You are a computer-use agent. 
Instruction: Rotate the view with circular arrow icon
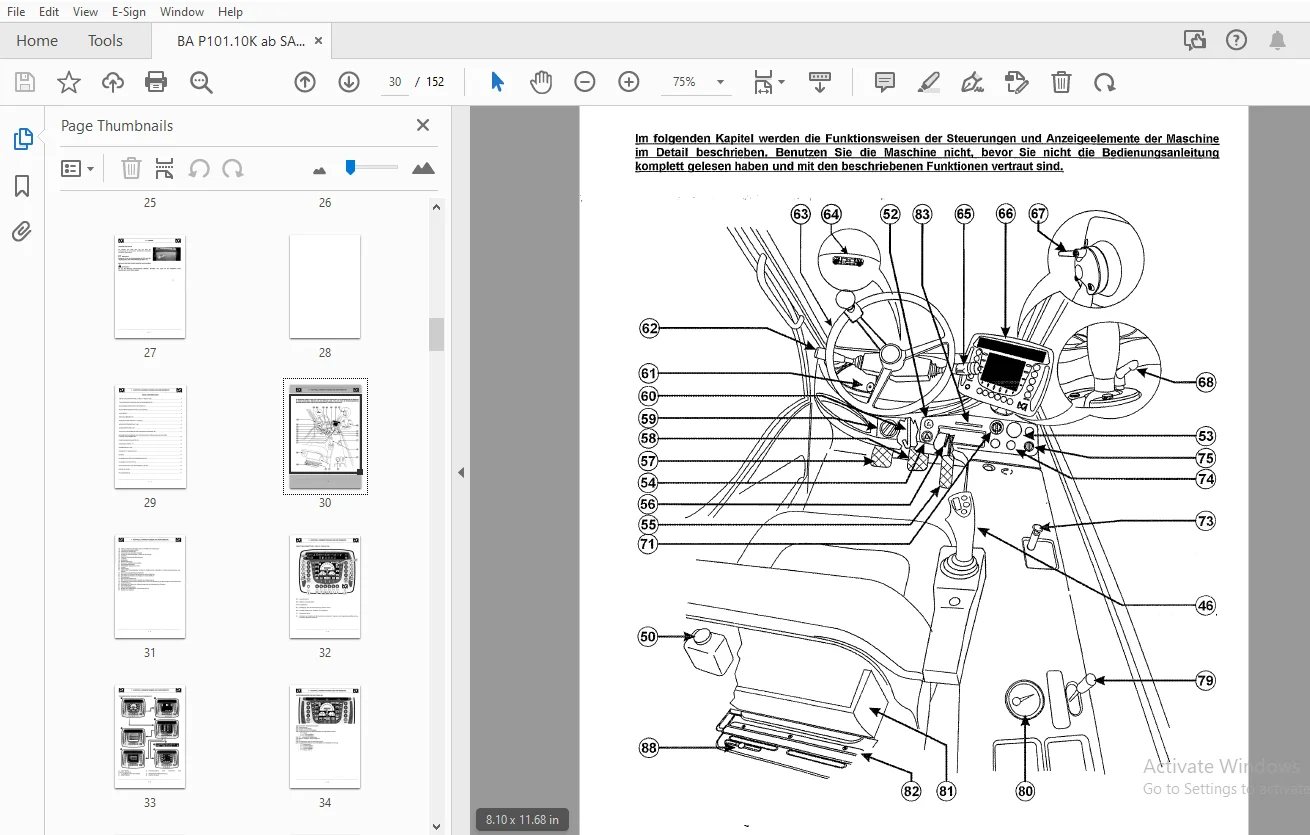pyautogui.click(x=1105, y=82)
